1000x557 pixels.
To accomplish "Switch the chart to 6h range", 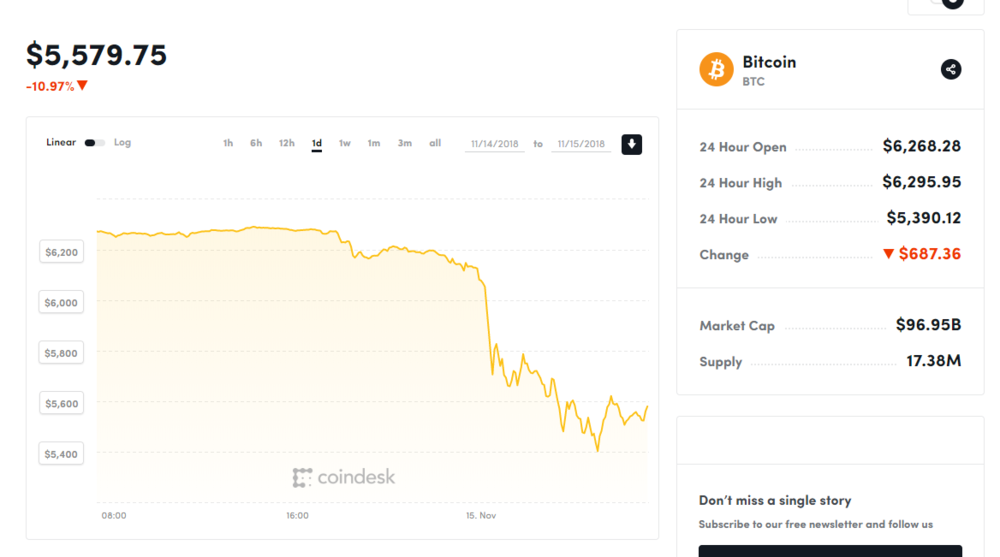I will (x=256, y=143).
